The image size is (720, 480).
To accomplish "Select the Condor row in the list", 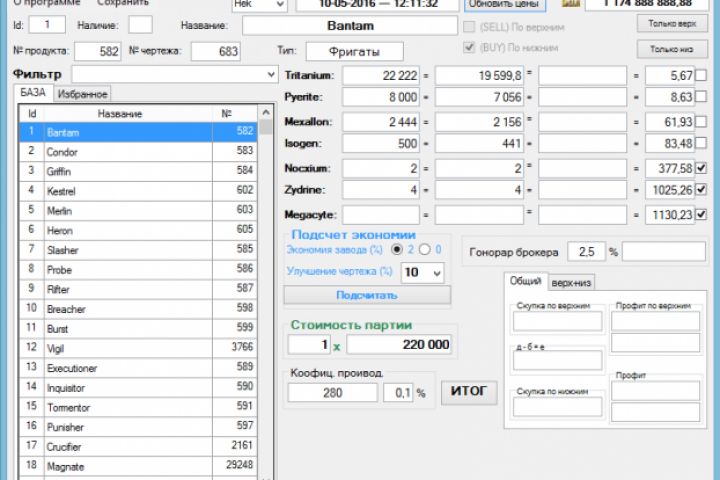I will [138, 151].
